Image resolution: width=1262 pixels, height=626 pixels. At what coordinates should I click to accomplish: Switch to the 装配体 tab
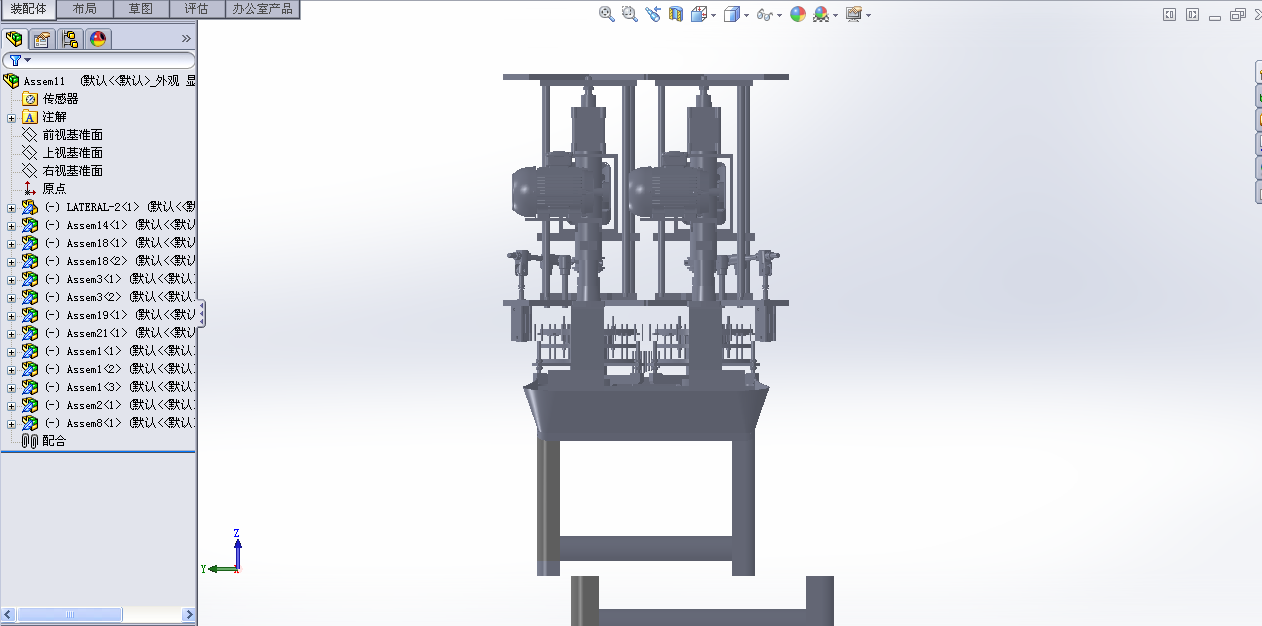tap(28, 8)
